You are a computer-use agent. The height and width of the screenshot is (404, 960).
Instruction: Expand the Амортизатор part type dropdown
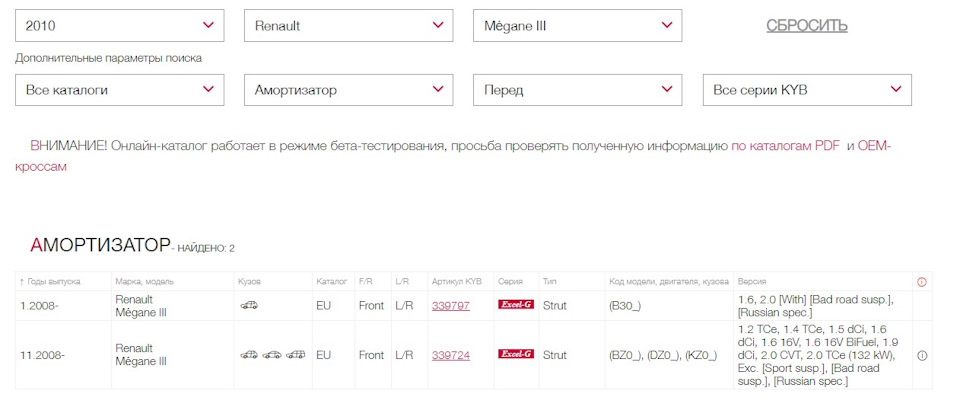(x=348, y=90)
